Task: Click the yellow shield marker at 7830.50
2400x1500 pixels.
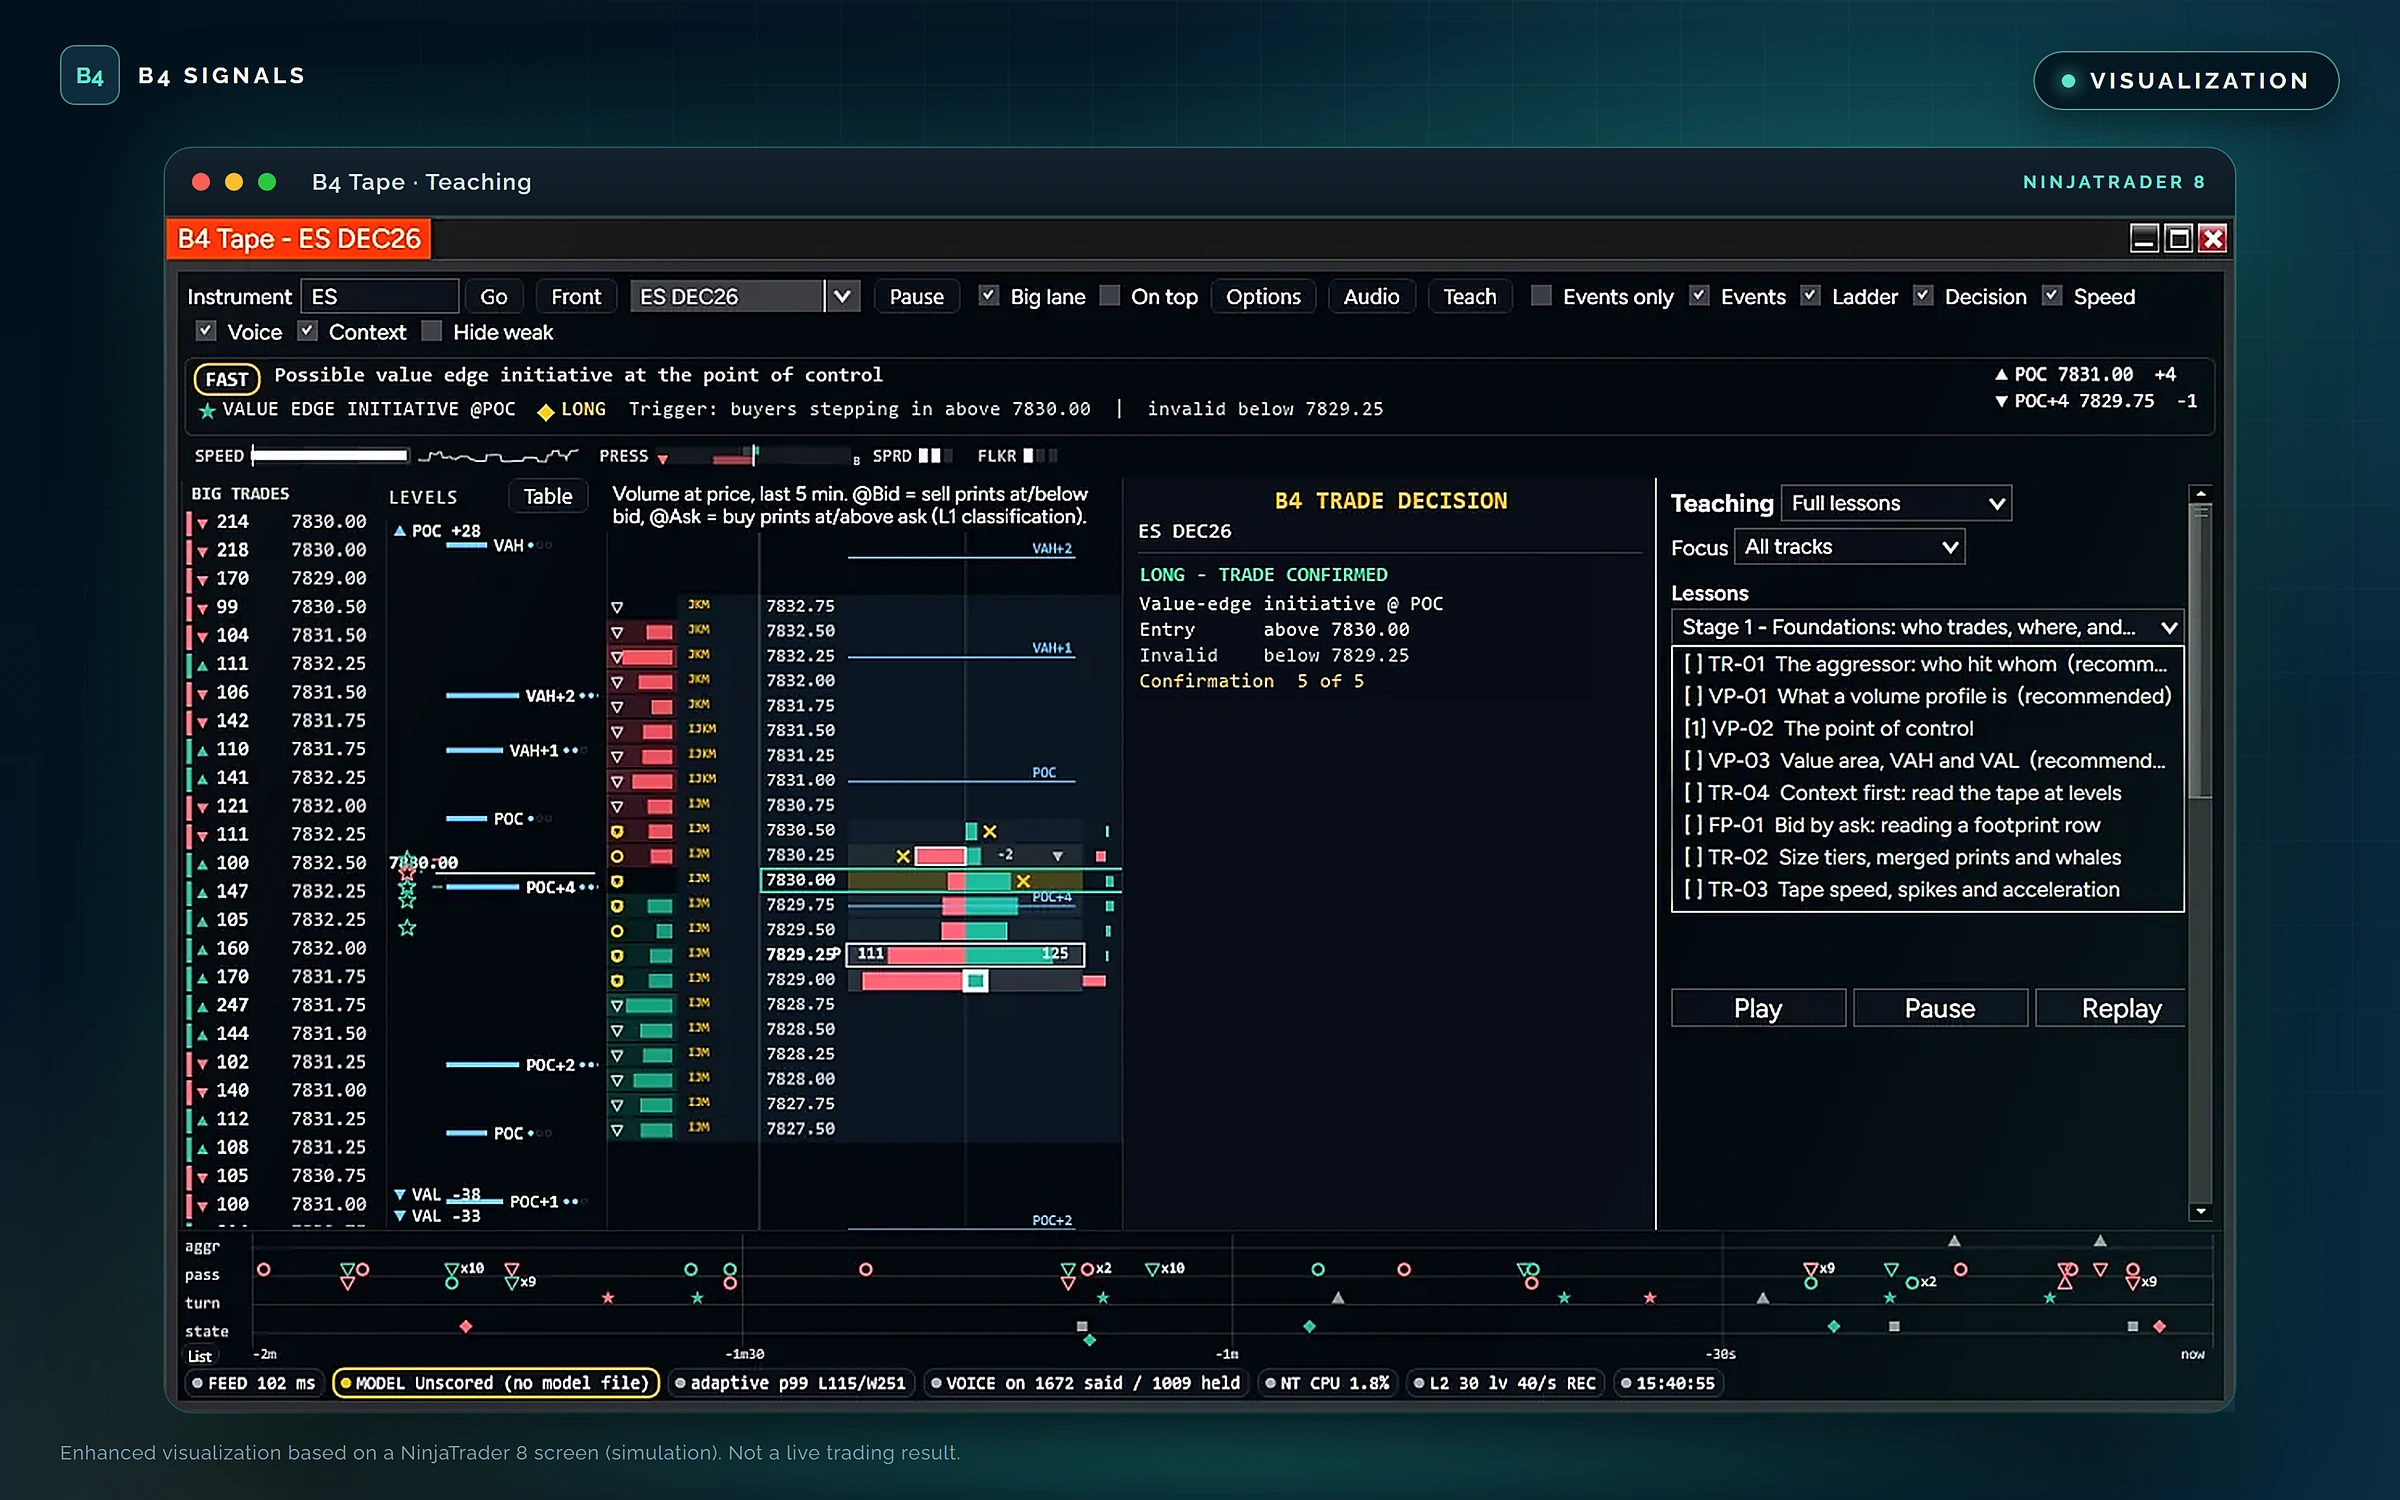Action: 617,831
